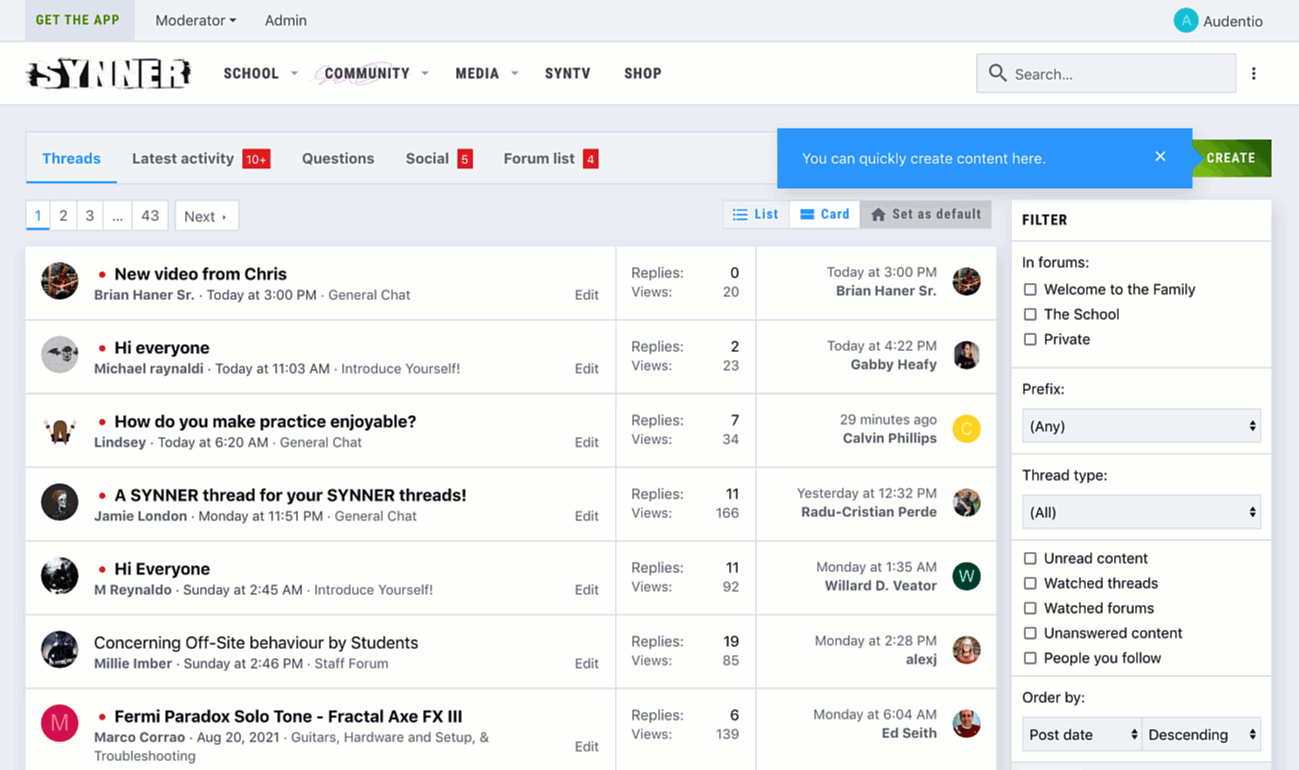Click Calvin Phillips yellow avatar
The height and width of the screenshot is (770, 1299).
pyautogui.click(x=966, y=429)
